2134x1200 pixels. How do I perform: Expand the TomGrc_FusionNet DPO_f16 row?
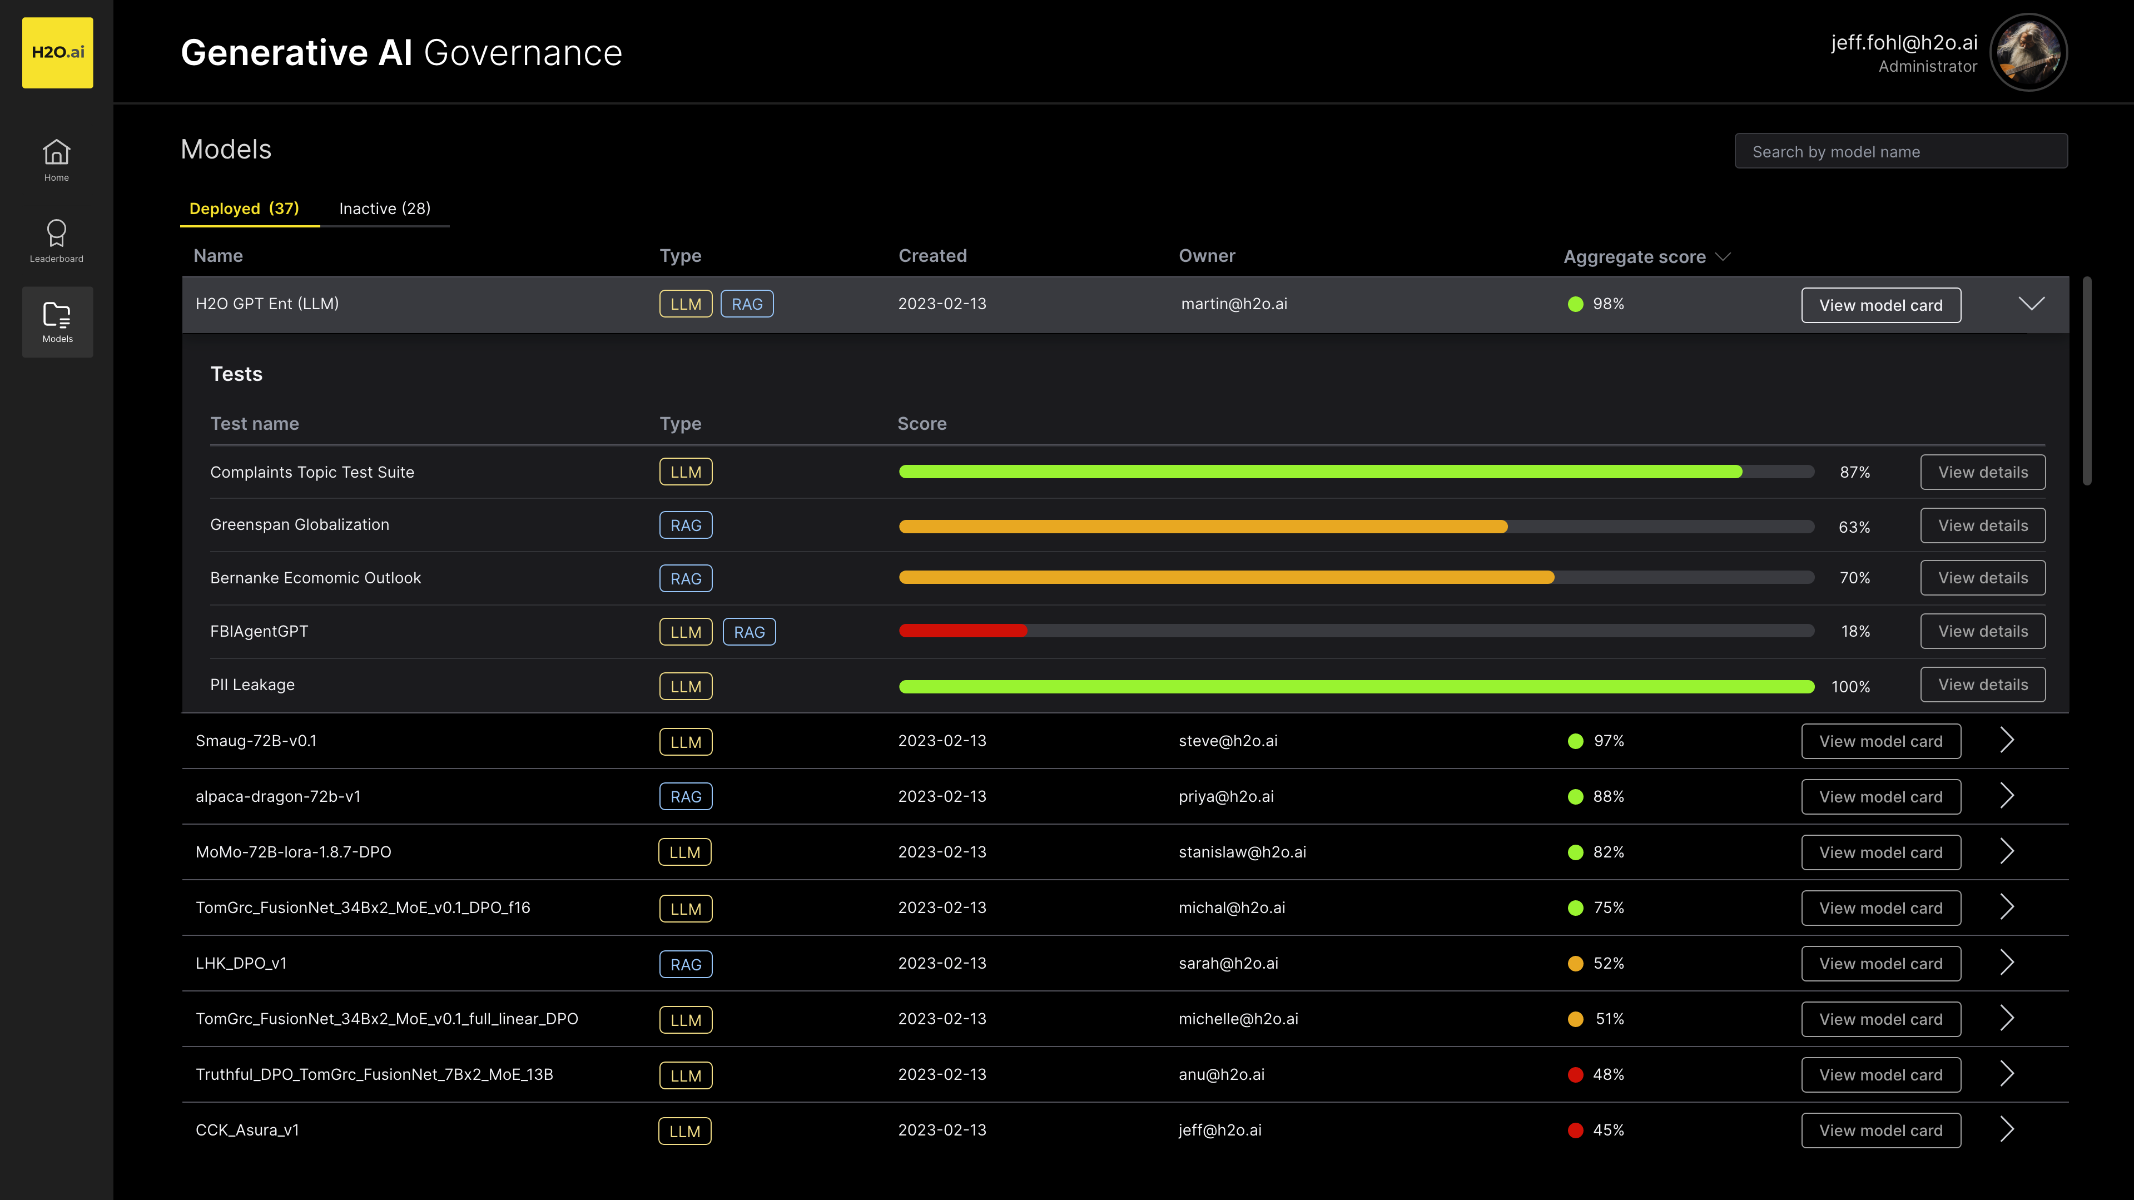pyautogui.click(x=2007, y=907)
